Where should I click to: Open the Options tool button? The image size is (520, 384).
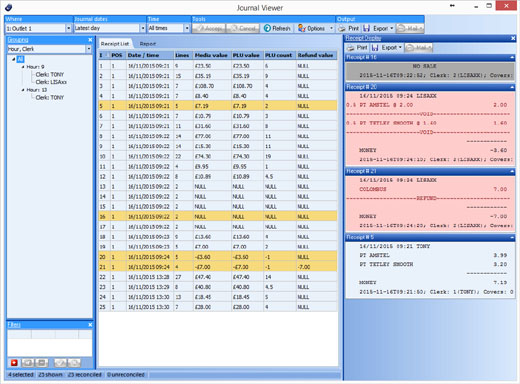tap(312, 28)
